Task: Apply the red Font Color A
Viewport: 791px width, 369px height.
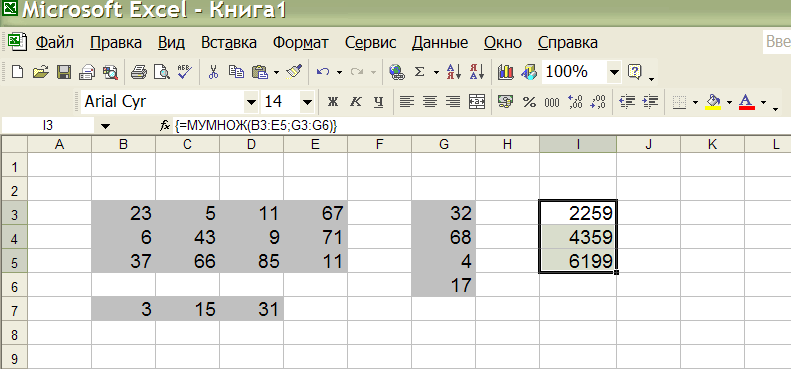Action: coord(747,101)
